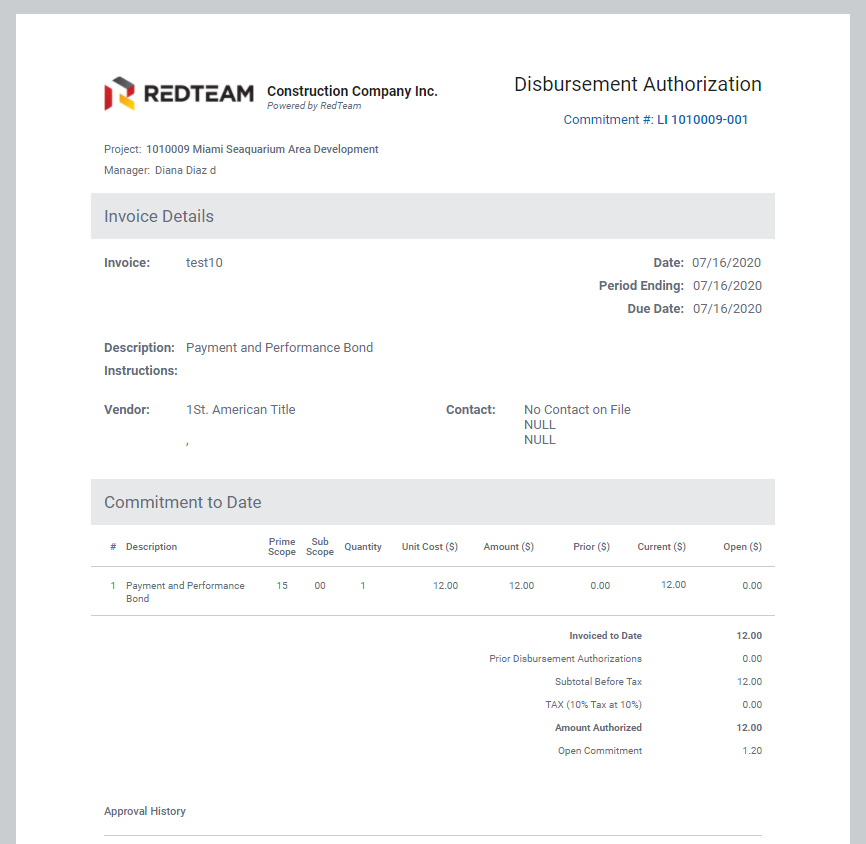This screenshot has width=866, height=844.
Task: Click the Invoice Details section header
Action: [159, 217]
